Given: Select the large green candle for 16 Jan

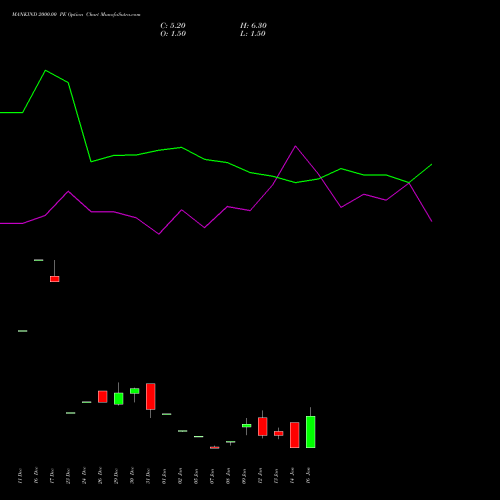Looking at the screenshot, I should [311, 432].
